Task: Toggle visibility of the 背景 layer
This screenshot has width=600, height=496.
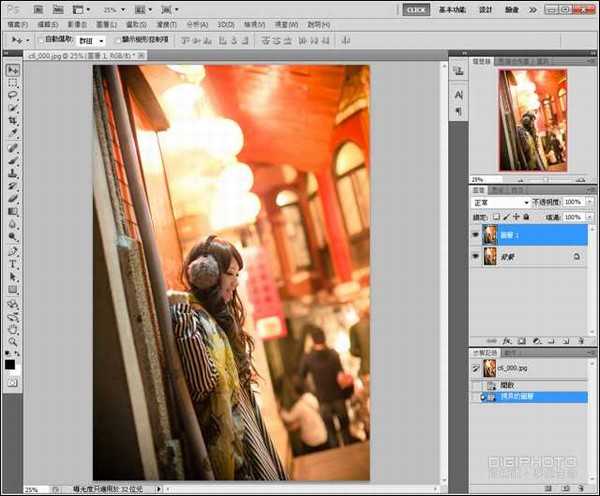Action: coord(475,256)
